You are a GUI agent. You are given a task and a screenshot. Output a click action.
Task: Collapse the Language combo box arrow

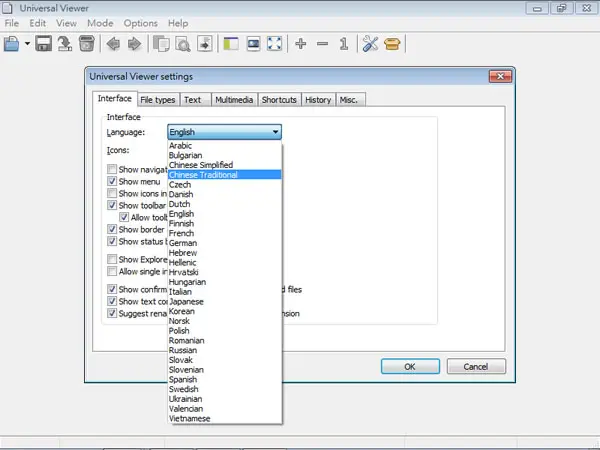(x=276, y=132)
